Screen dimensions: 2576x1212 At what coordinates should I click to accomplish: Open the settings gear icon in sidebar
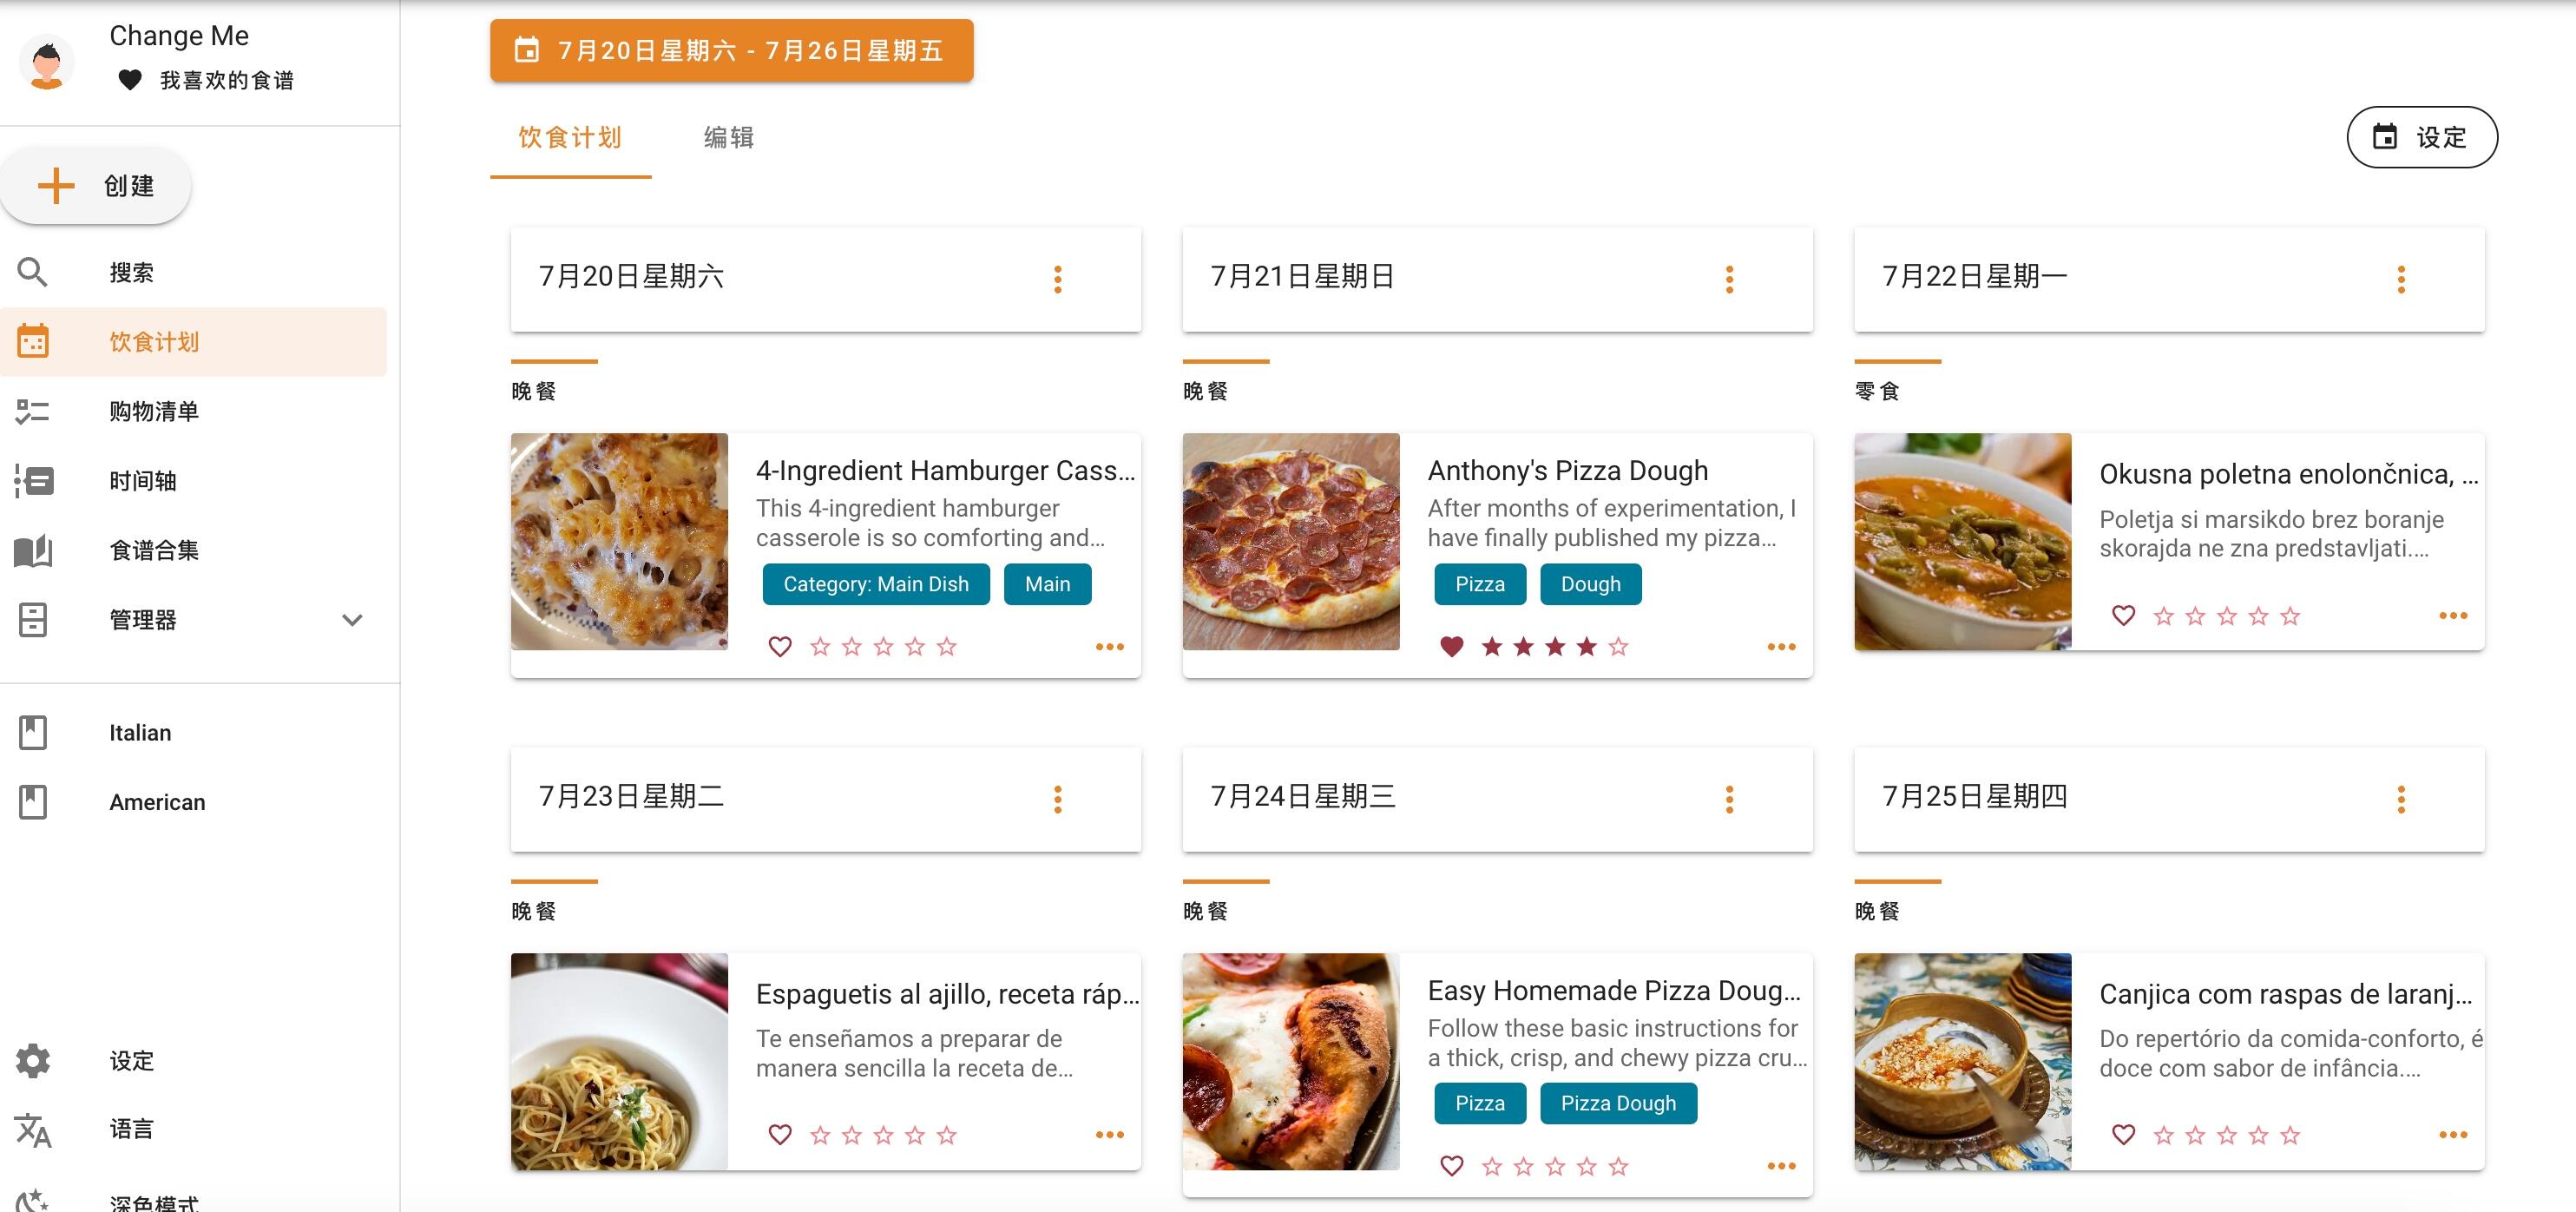point(33,1060)
